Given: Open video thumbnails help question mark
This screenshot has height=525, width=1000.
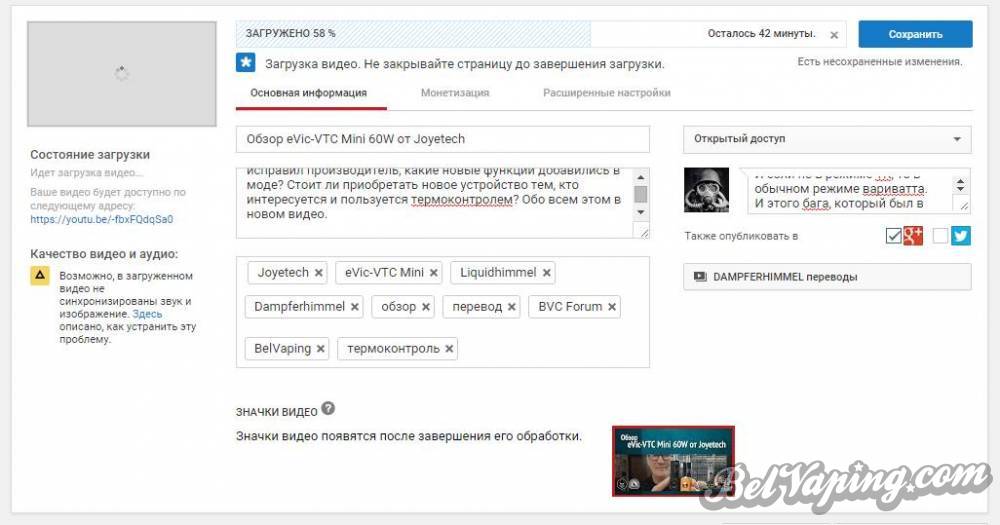Looking at the screenshot, I should [x=328, y=408].
